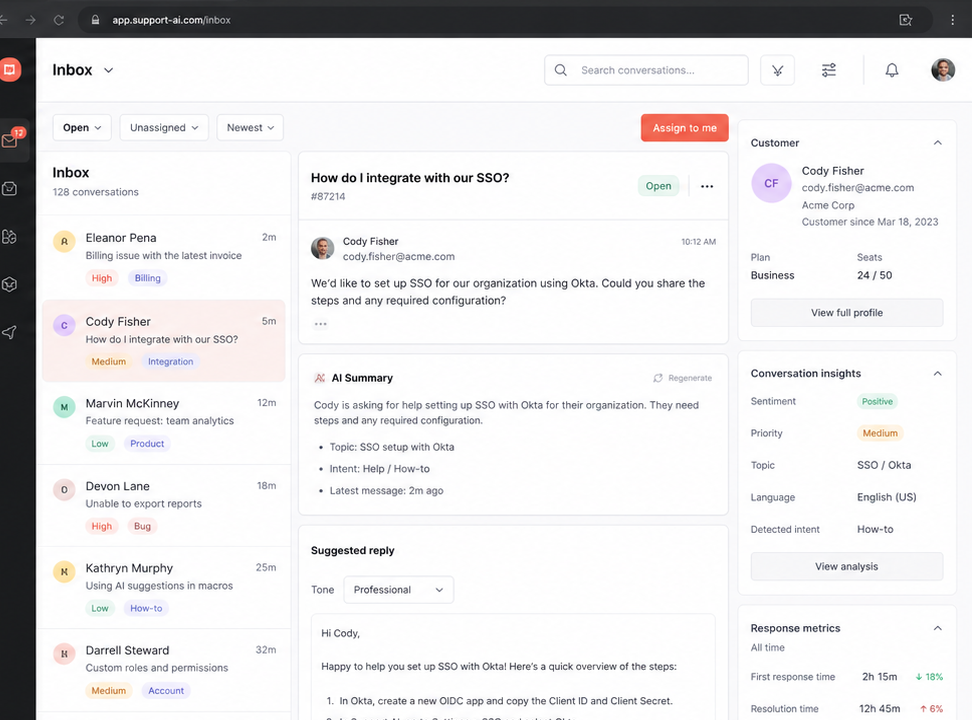Open Cody Fisher conversation in list

[x=164, y=340]
